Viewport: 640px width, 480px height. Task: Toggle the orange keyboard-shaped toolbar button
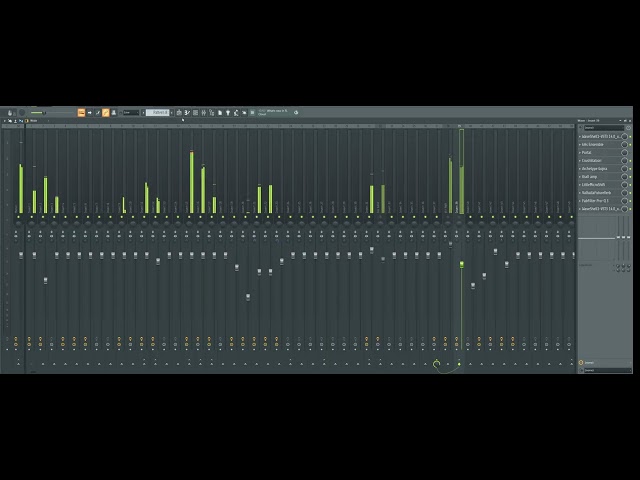[x=81, y=113]
